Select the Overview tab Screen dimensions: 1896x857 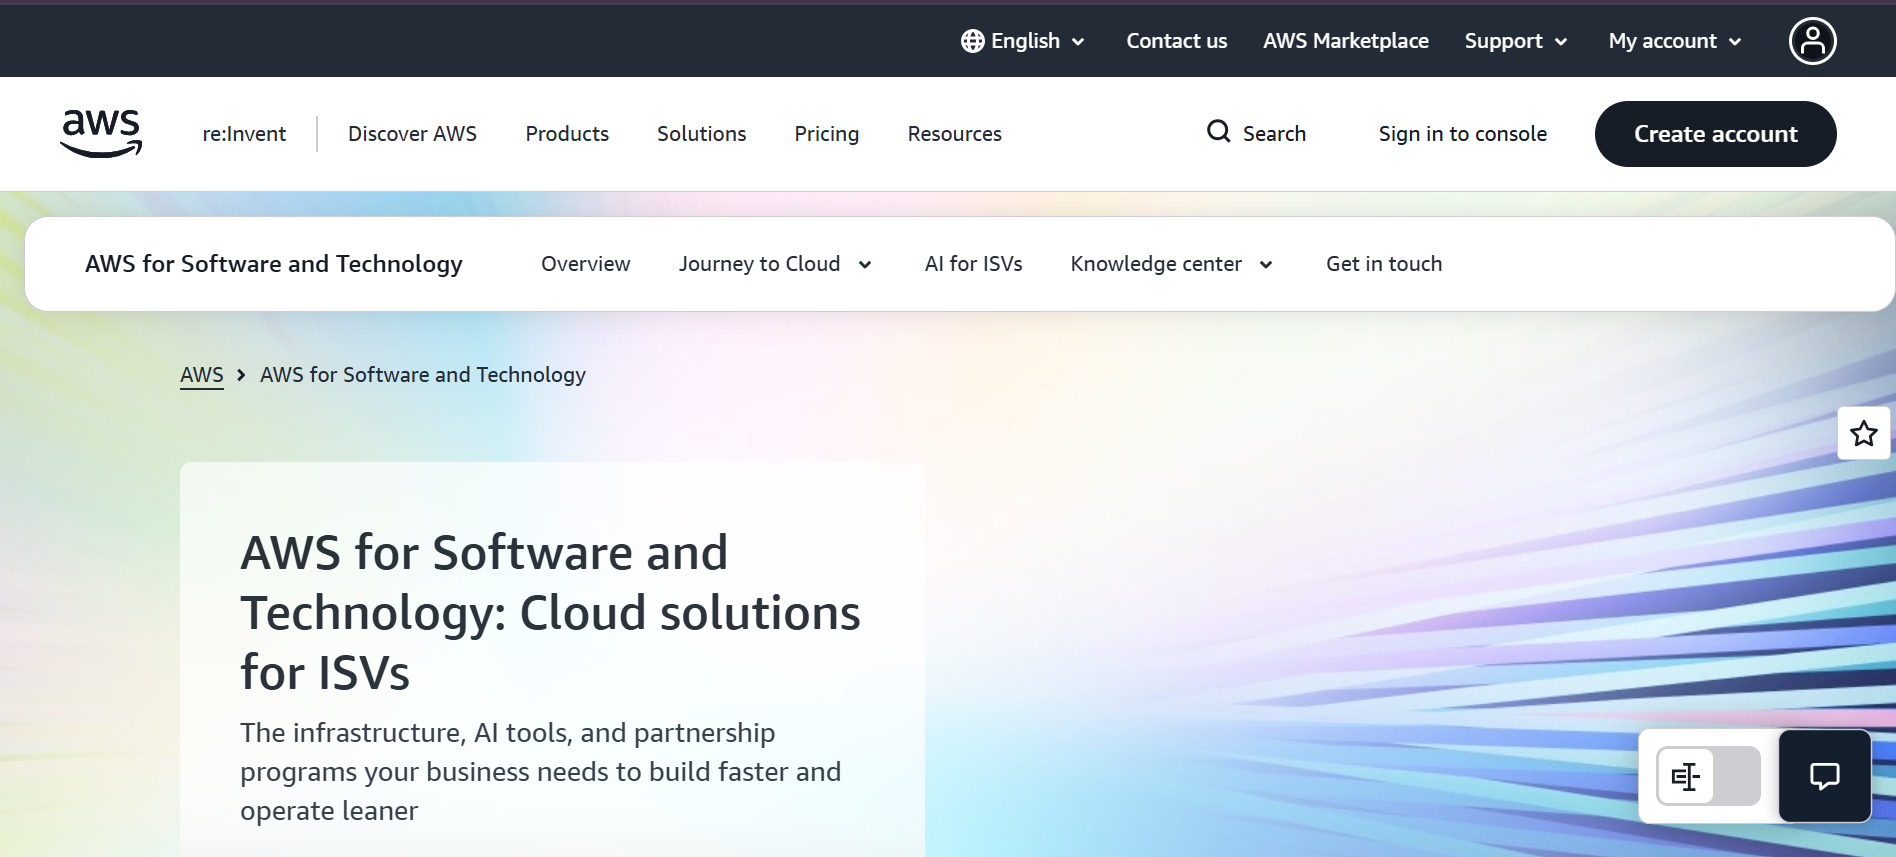(x=585, y=264)
